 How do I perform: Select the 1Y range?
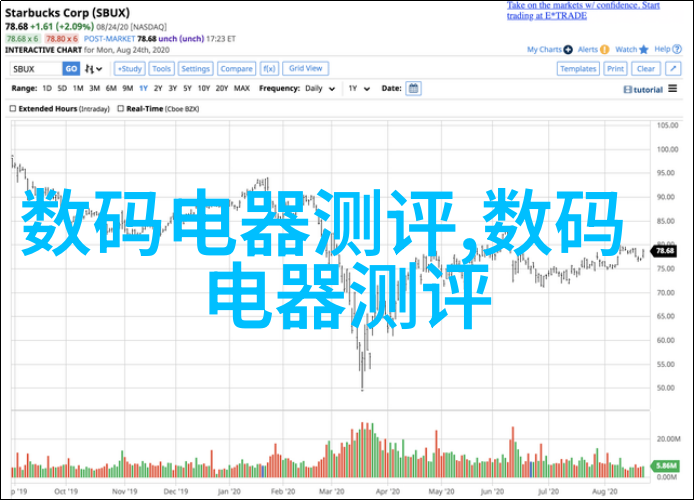tap(143, 88)
